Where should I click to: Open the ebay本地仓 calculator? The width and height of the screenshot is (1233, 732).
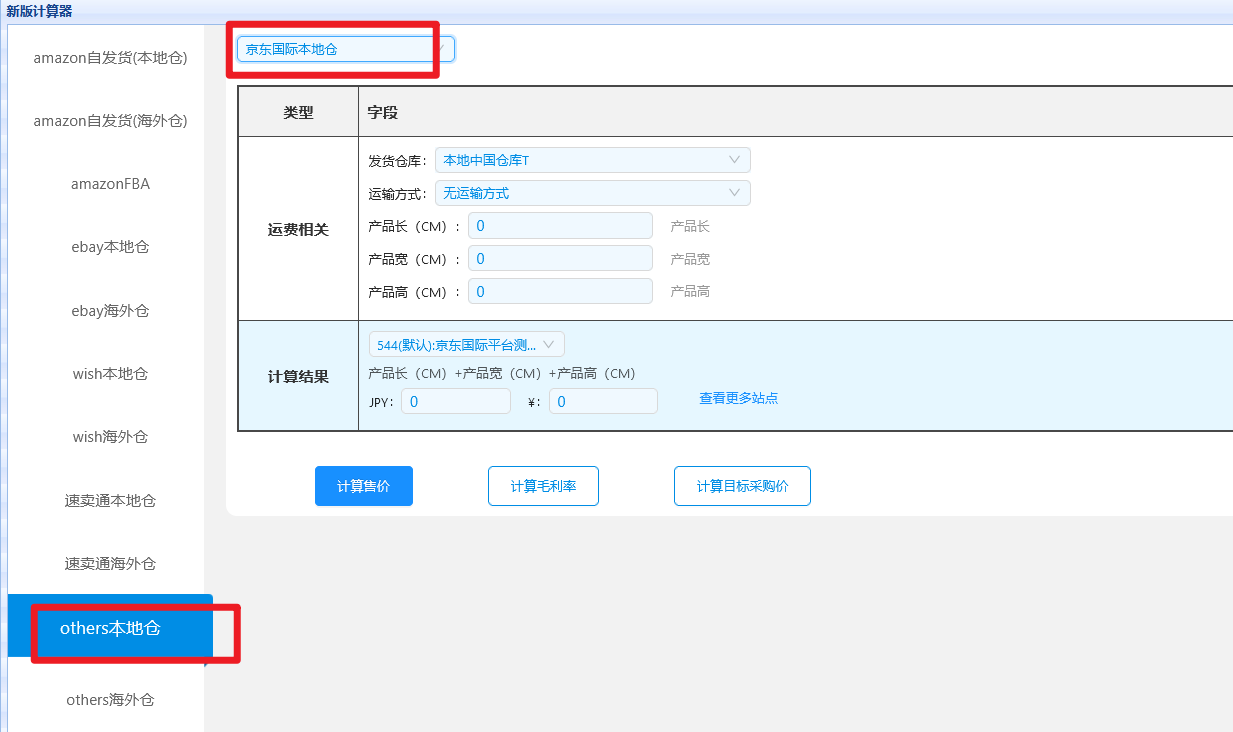[x=110, y=247]
